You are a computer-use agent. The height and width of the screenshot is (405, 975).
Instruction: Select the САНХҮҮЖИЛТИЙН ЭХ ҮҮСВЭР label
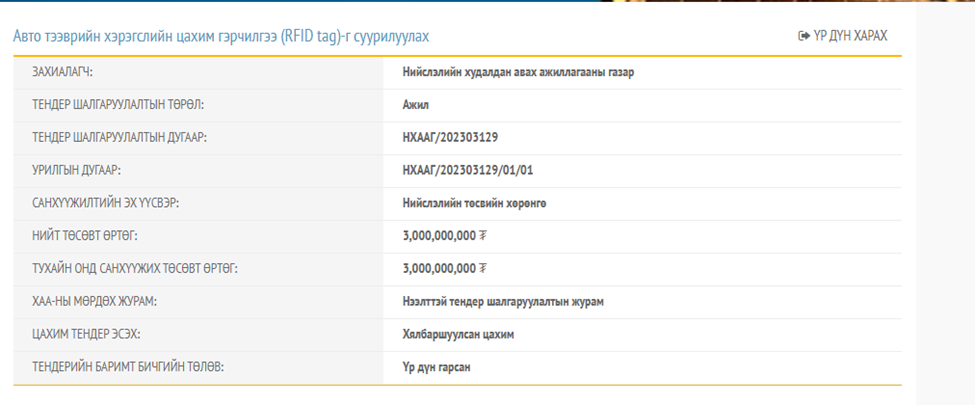[x=112, y=203]
